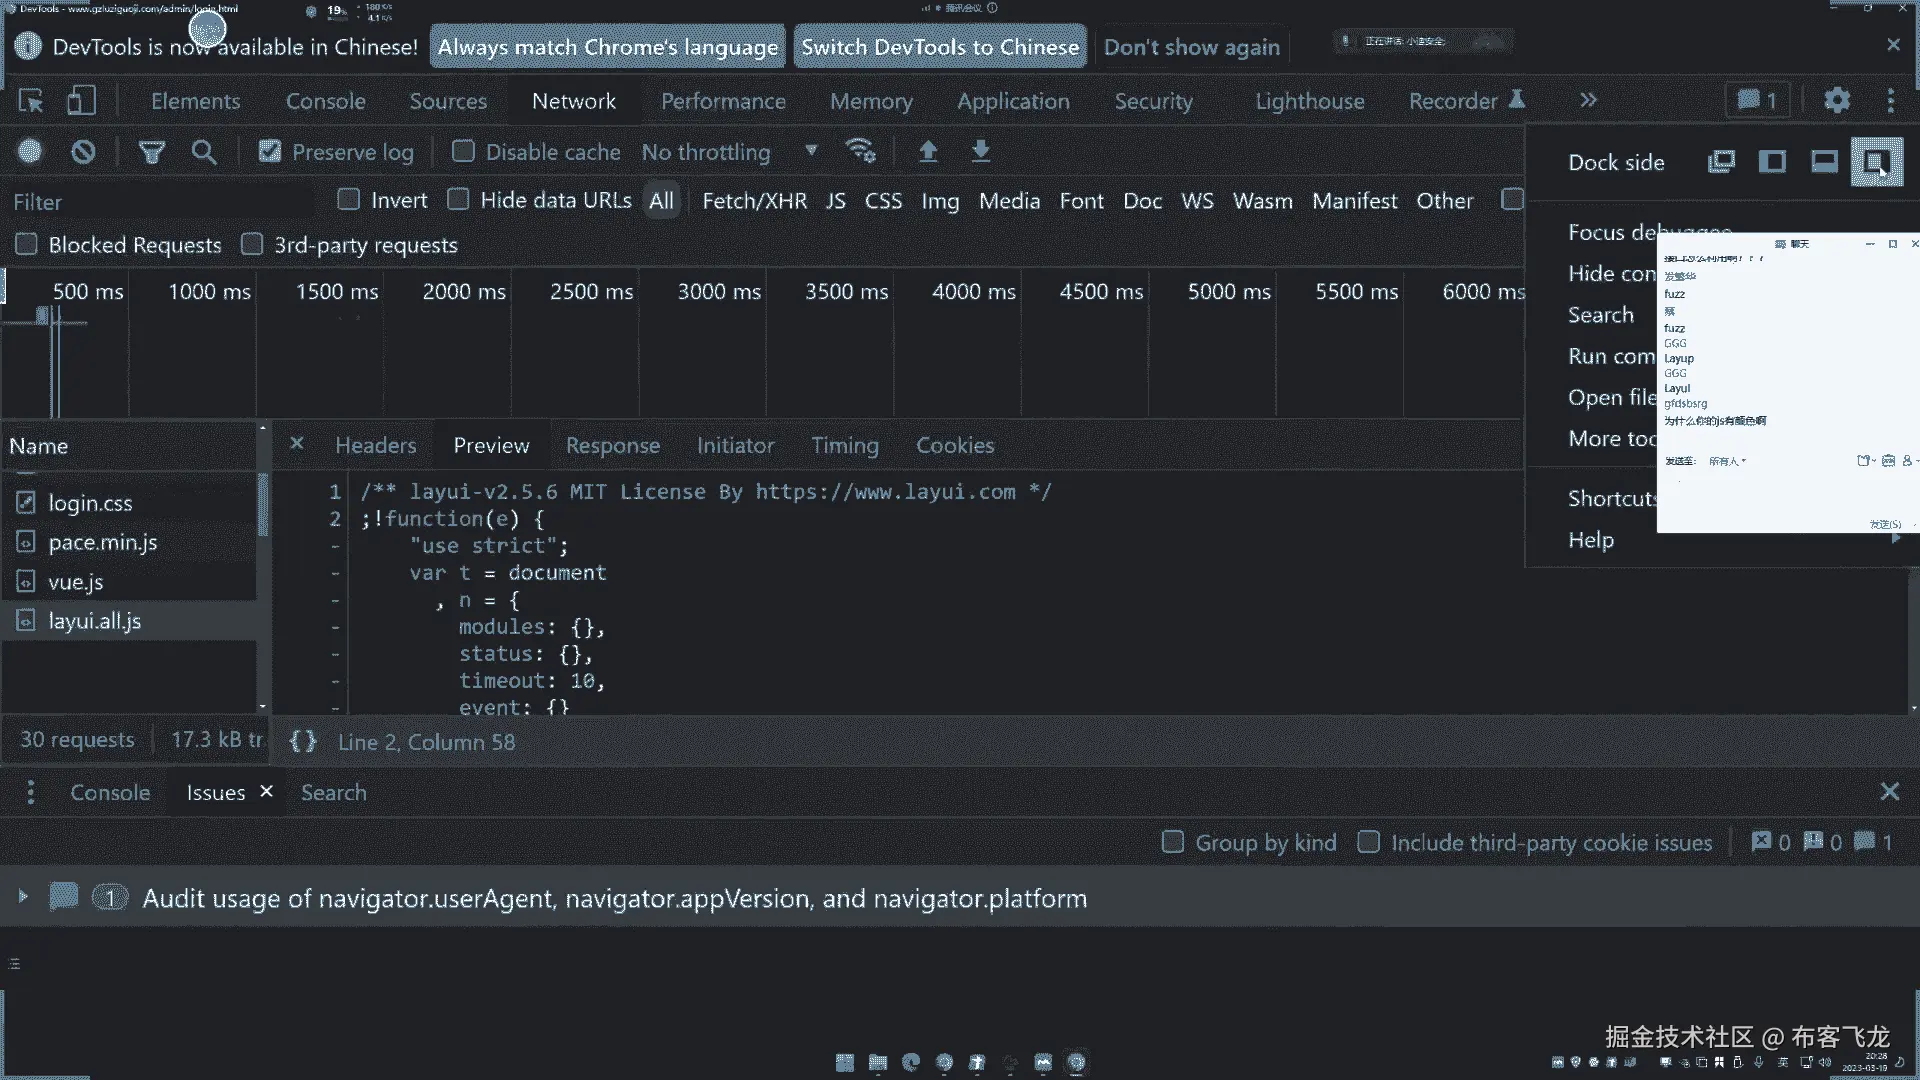Click the inspect element picker icon
Screen dimensions: 1920x1080
pyautogui.click(x=31, y=101)
